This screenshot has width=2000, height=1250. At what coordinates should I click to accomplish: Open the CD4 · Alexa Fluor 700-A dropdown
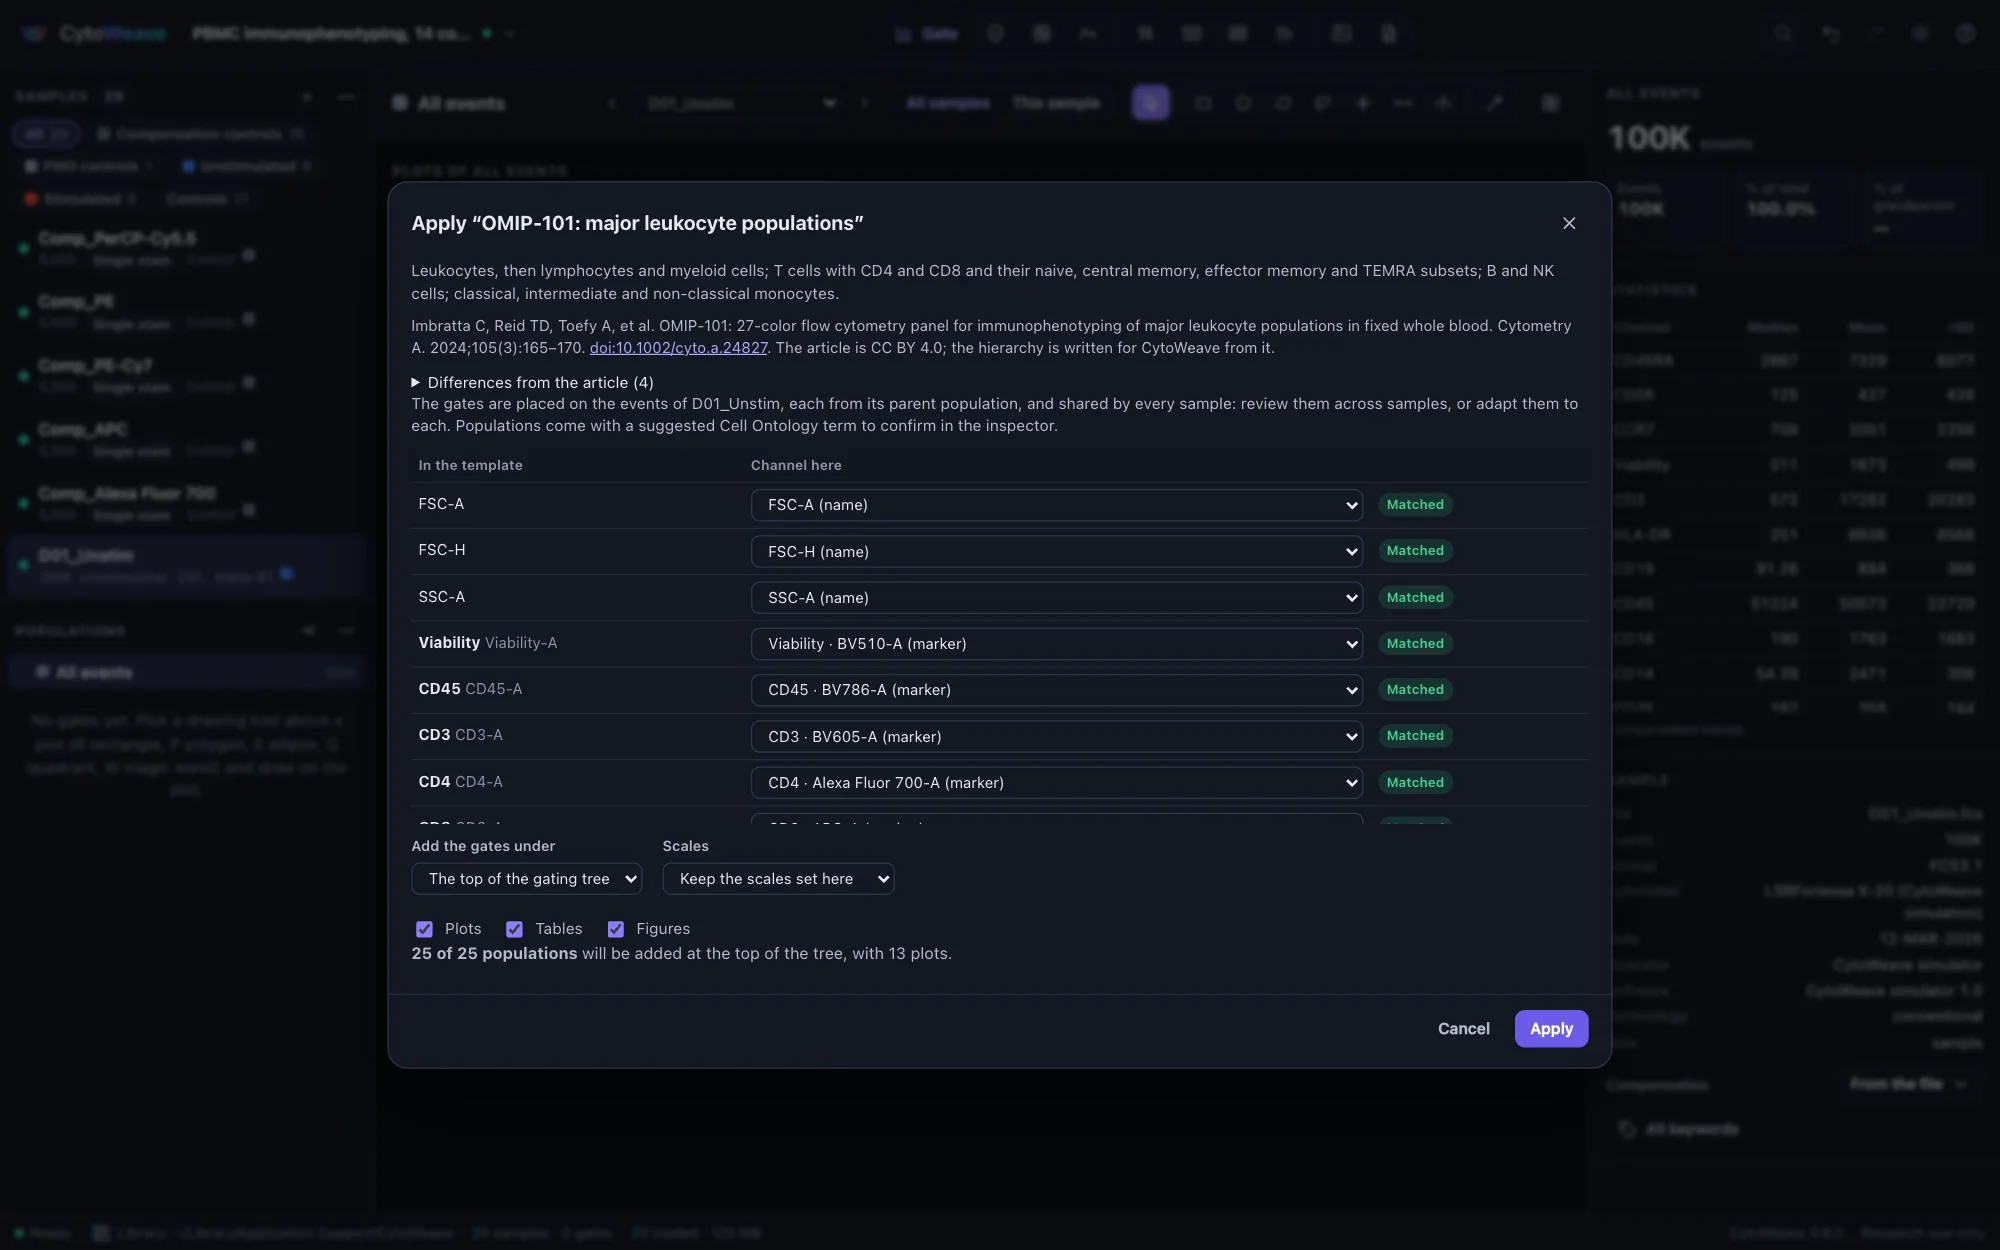coord(1057,783)
